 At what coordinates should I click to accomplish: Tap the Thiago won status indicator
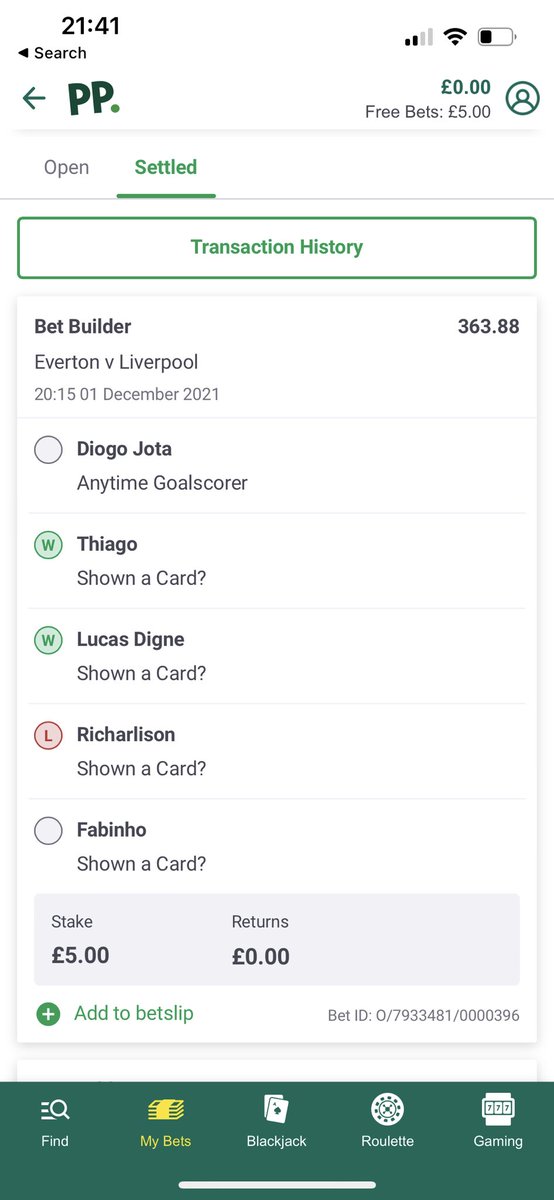tap(48, 545)
